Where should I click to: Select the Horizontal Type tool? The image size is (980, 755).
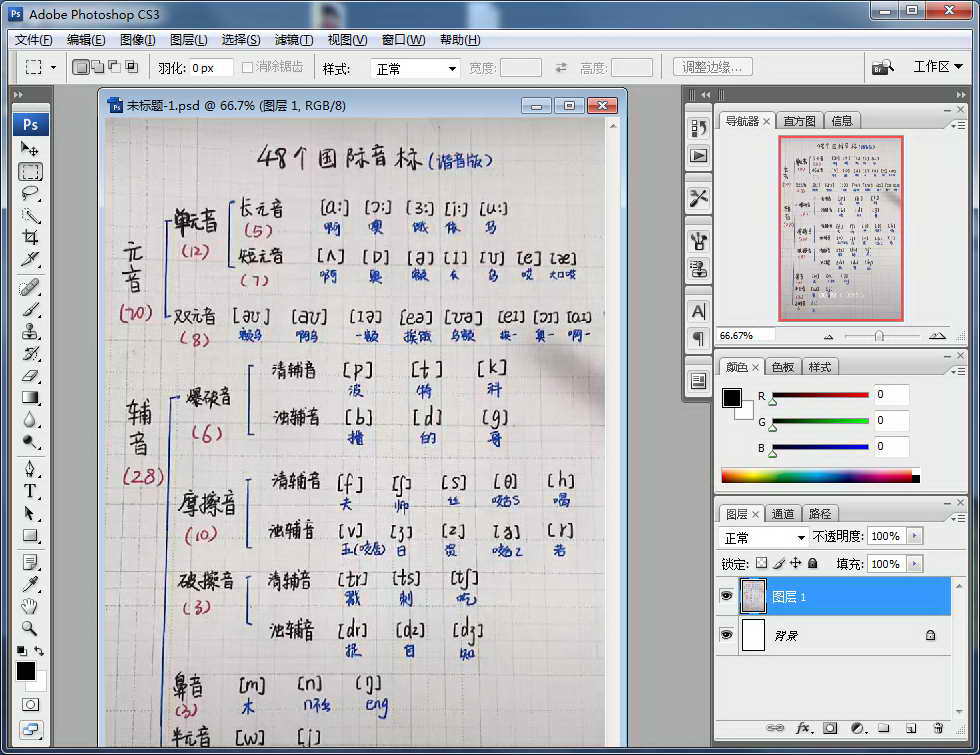pyautogui.click(x=29, y=491)
